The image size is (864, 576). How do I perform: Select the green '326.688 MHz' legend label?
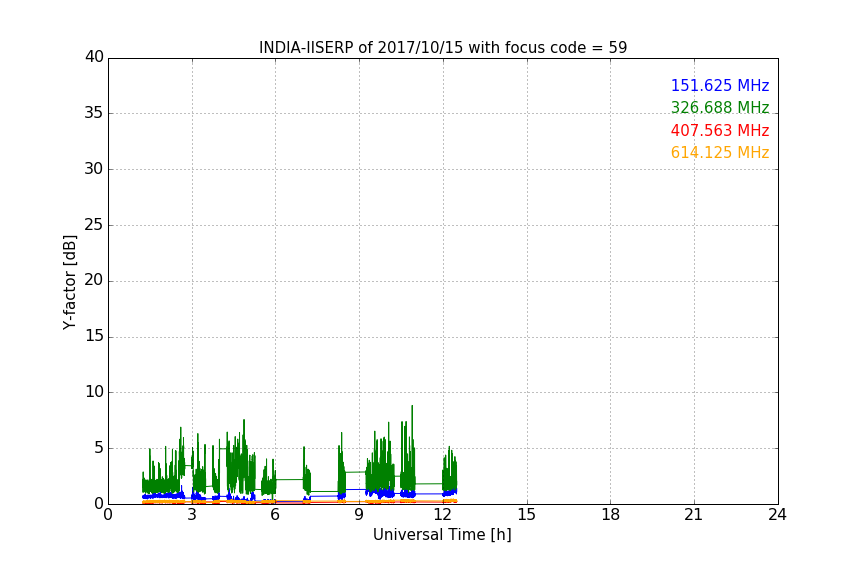(x=720, y=108)
